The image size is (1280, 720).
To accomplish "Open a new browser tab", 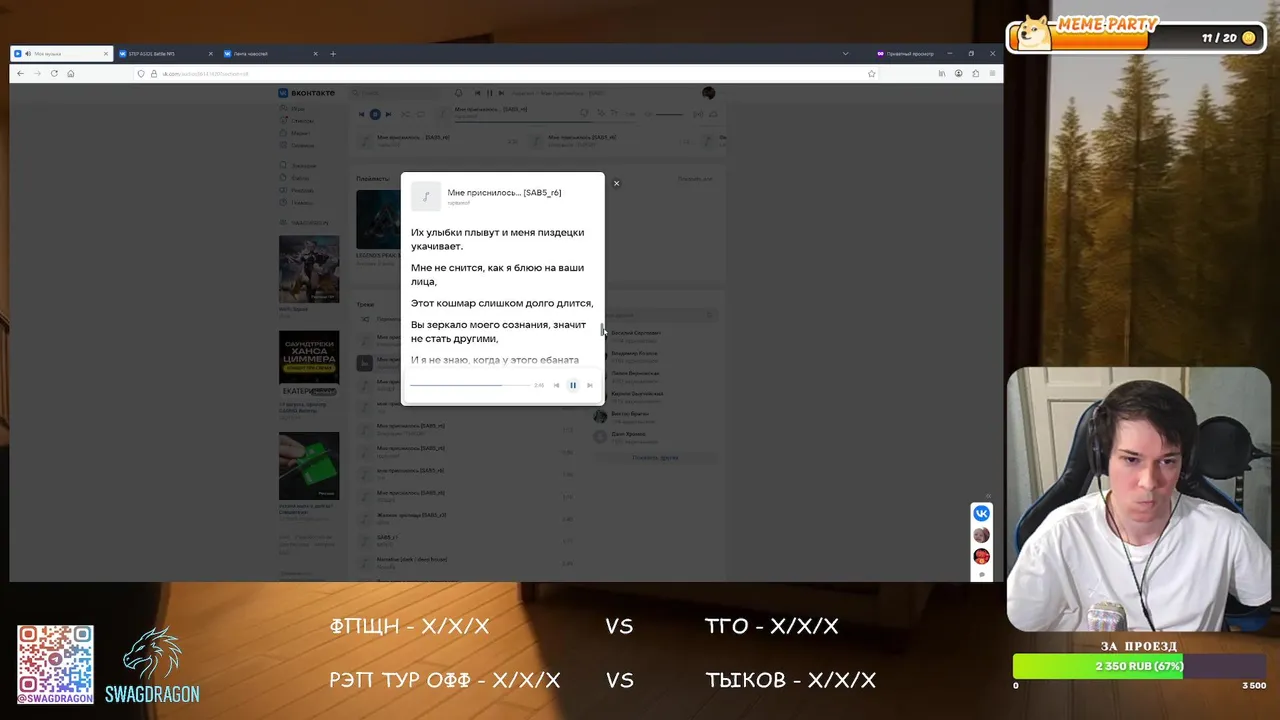I will click(x=333, y=53).
